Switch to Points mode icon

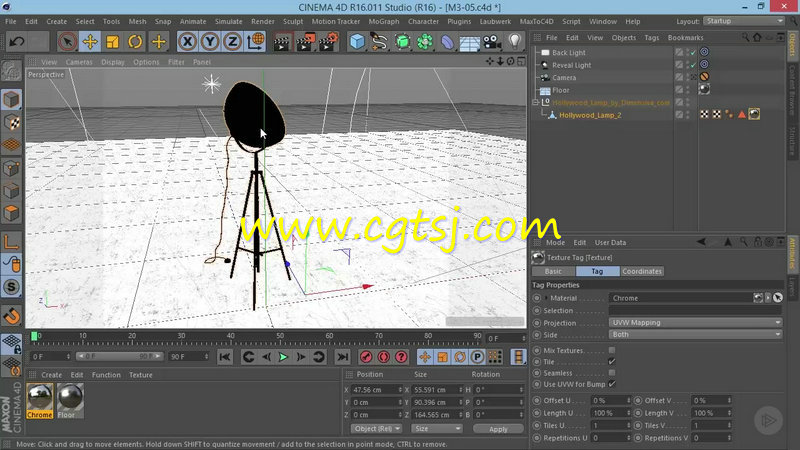[x=11, y=168]
